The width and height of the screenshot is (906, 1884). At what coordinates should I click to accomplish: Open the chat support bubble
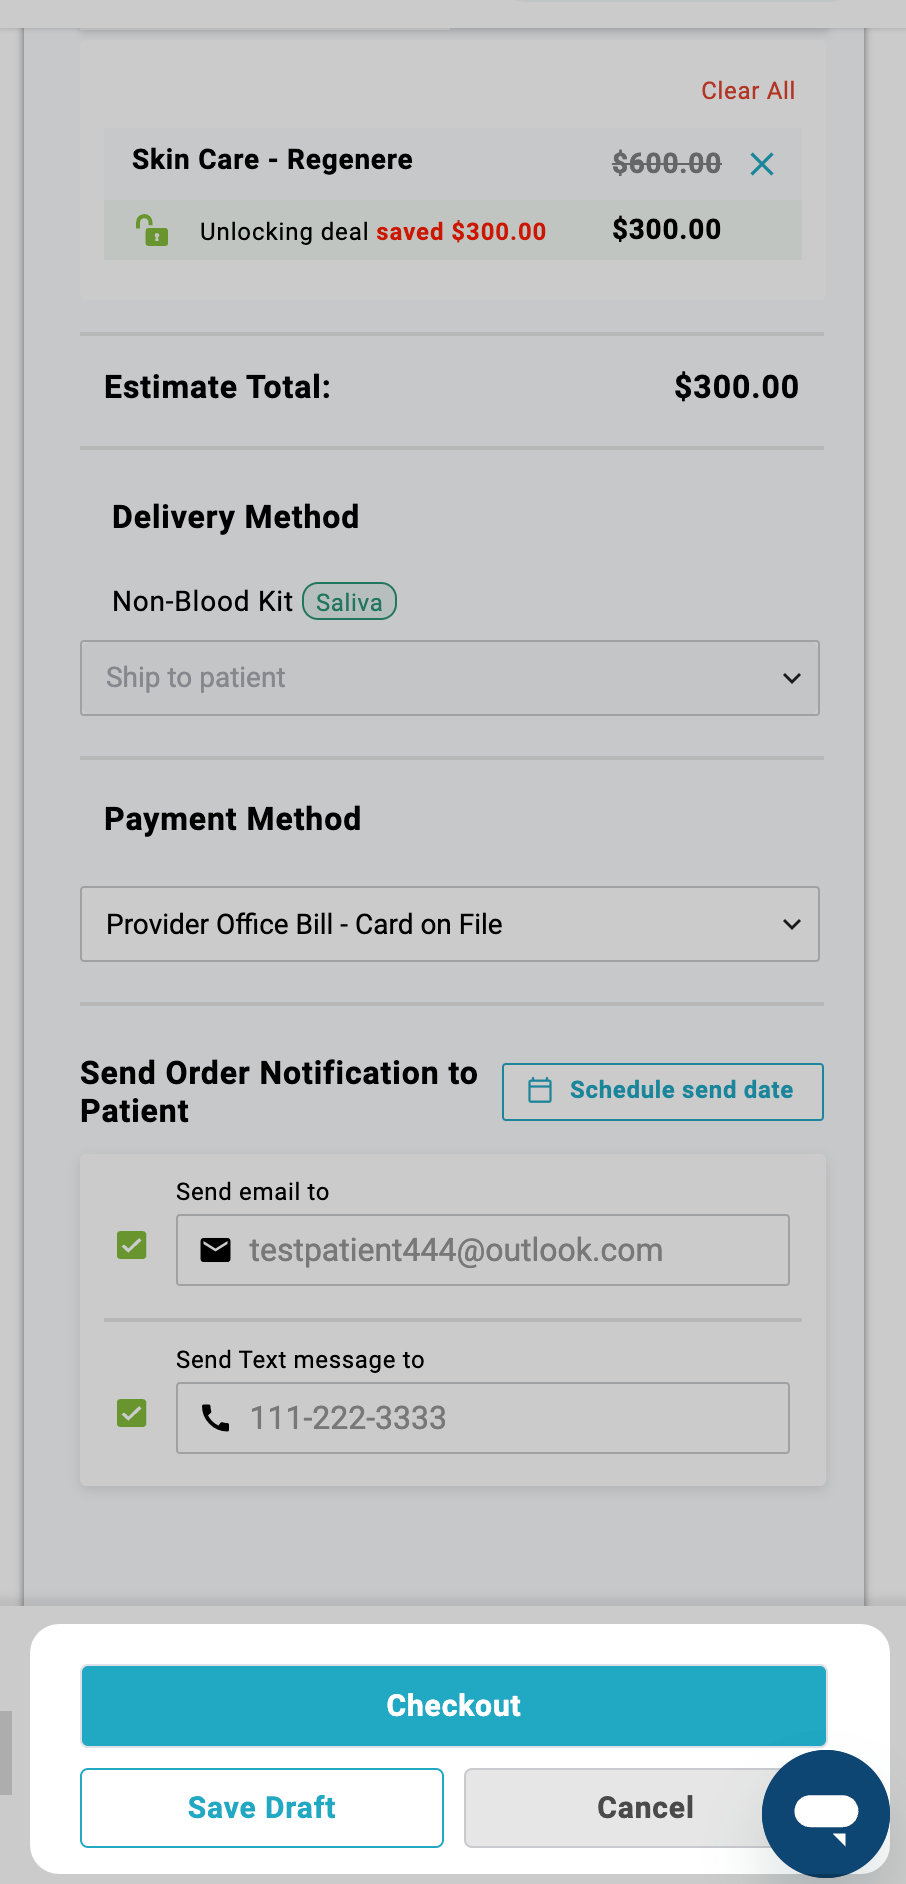[x=826, y=1814]
